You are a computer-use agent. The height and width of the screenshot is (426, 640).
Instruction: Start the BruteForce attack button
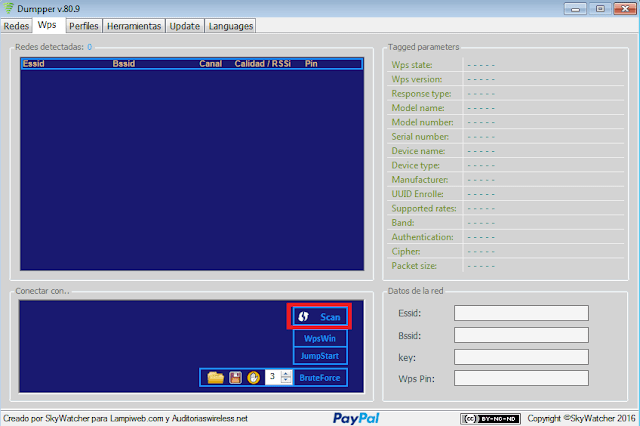[x=320, y=377]
